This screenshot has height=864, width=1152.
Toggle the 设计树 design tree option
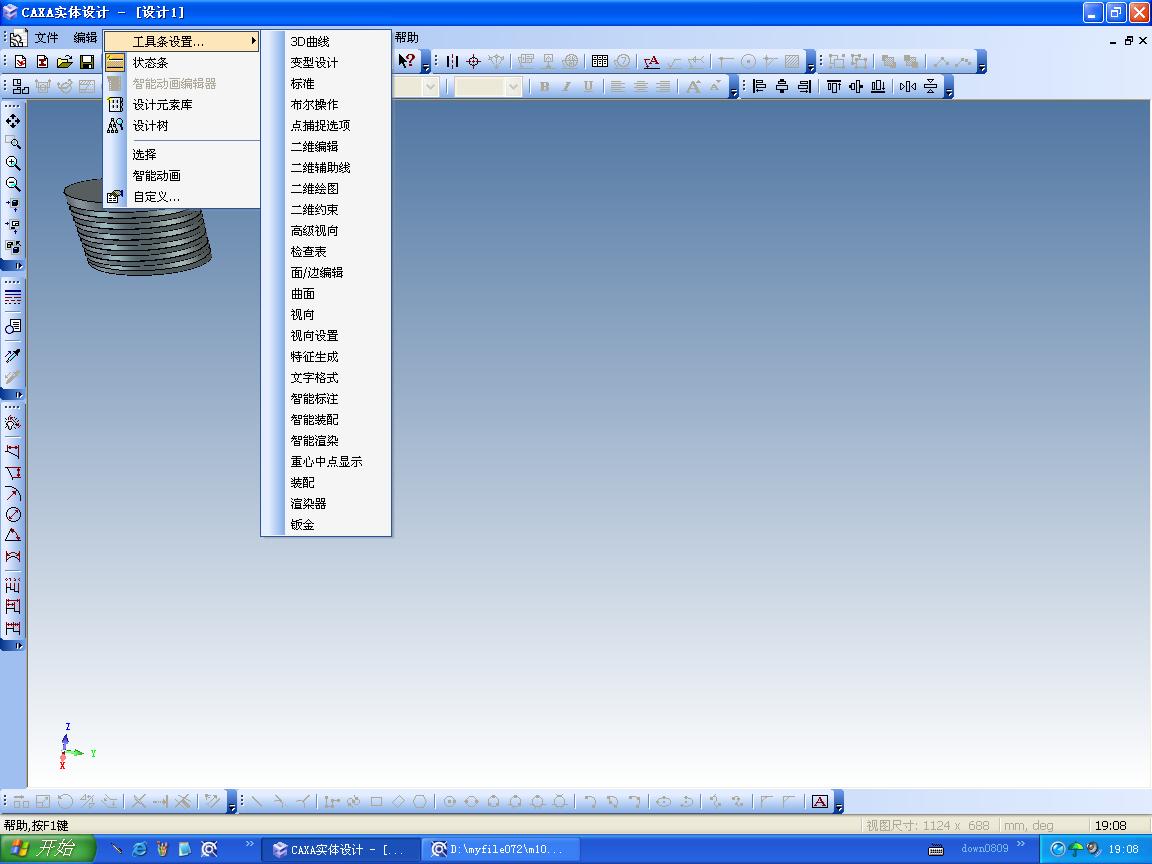tap(182, 126)
